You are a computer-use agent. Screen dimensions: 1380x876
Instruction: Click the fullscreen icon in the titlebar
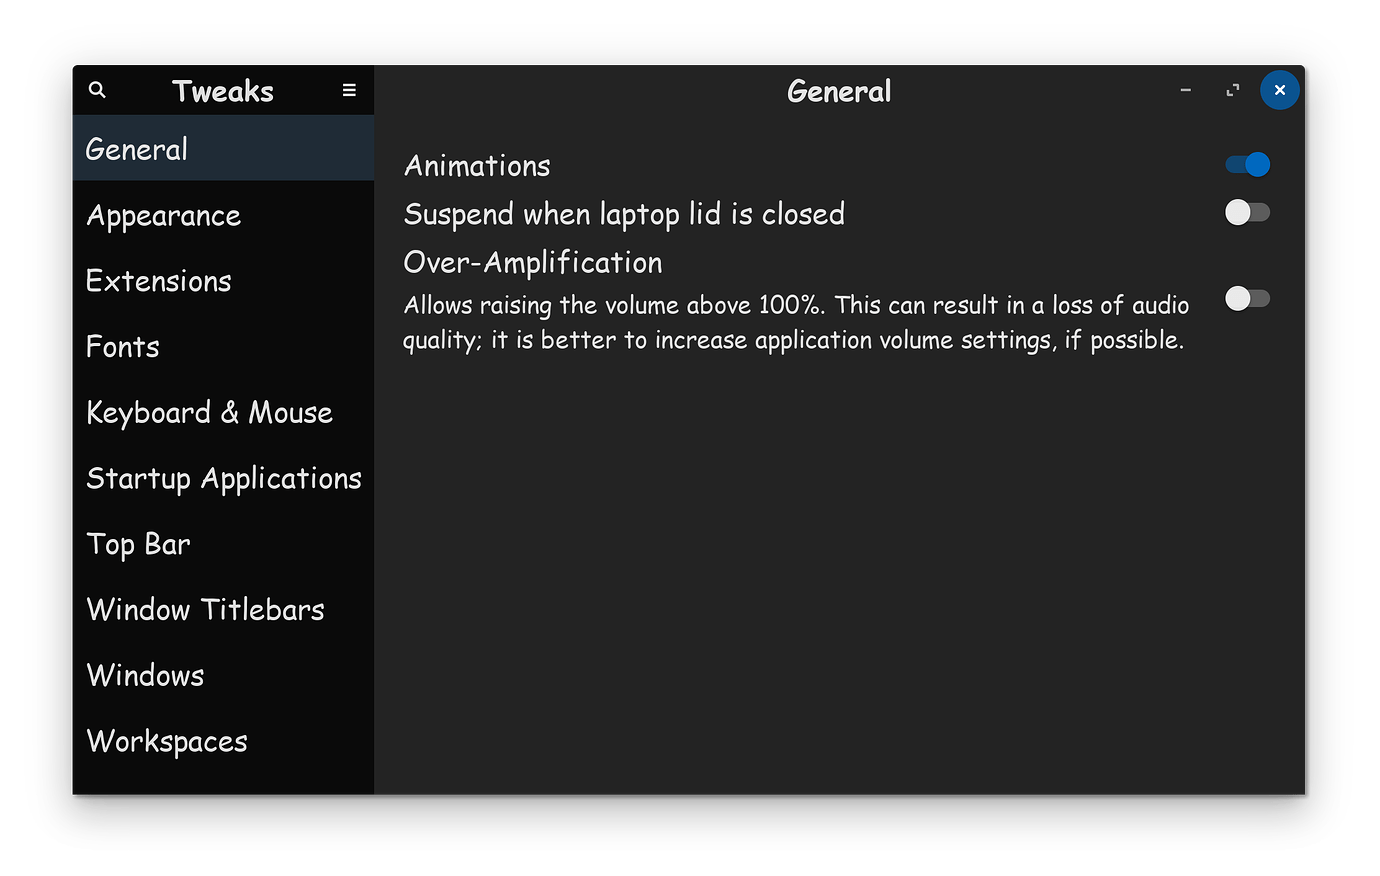(1232, 90)
